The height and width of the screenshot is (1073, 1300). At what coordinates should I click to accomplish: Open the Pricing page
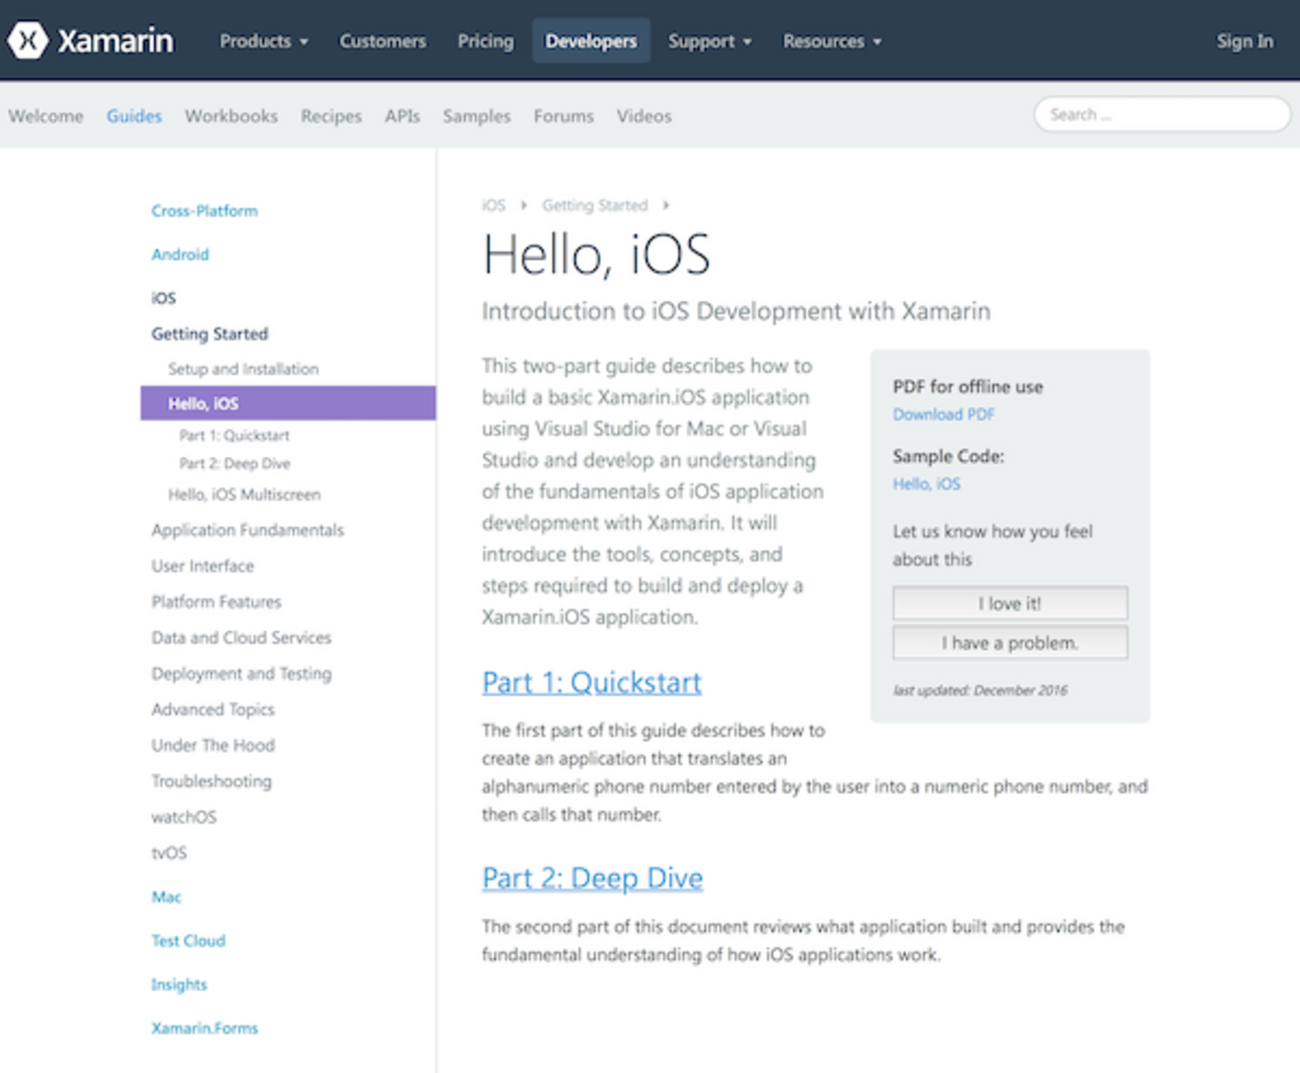coord(485,41)
